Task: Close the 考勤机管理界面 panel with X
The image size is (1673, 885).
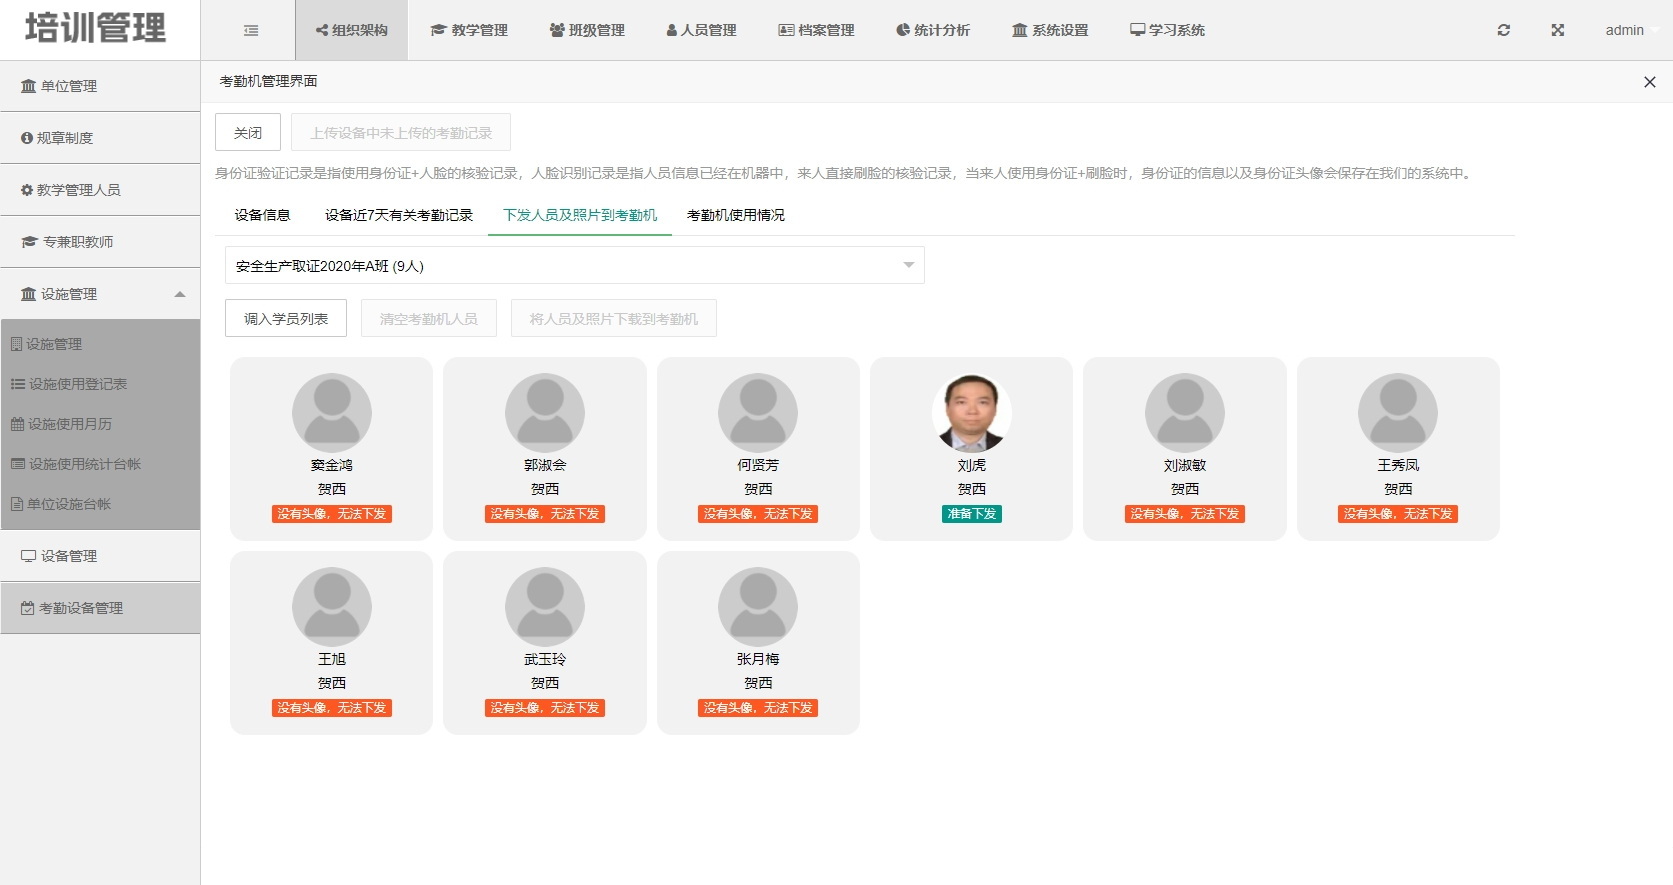Action: coord(1649,82)
